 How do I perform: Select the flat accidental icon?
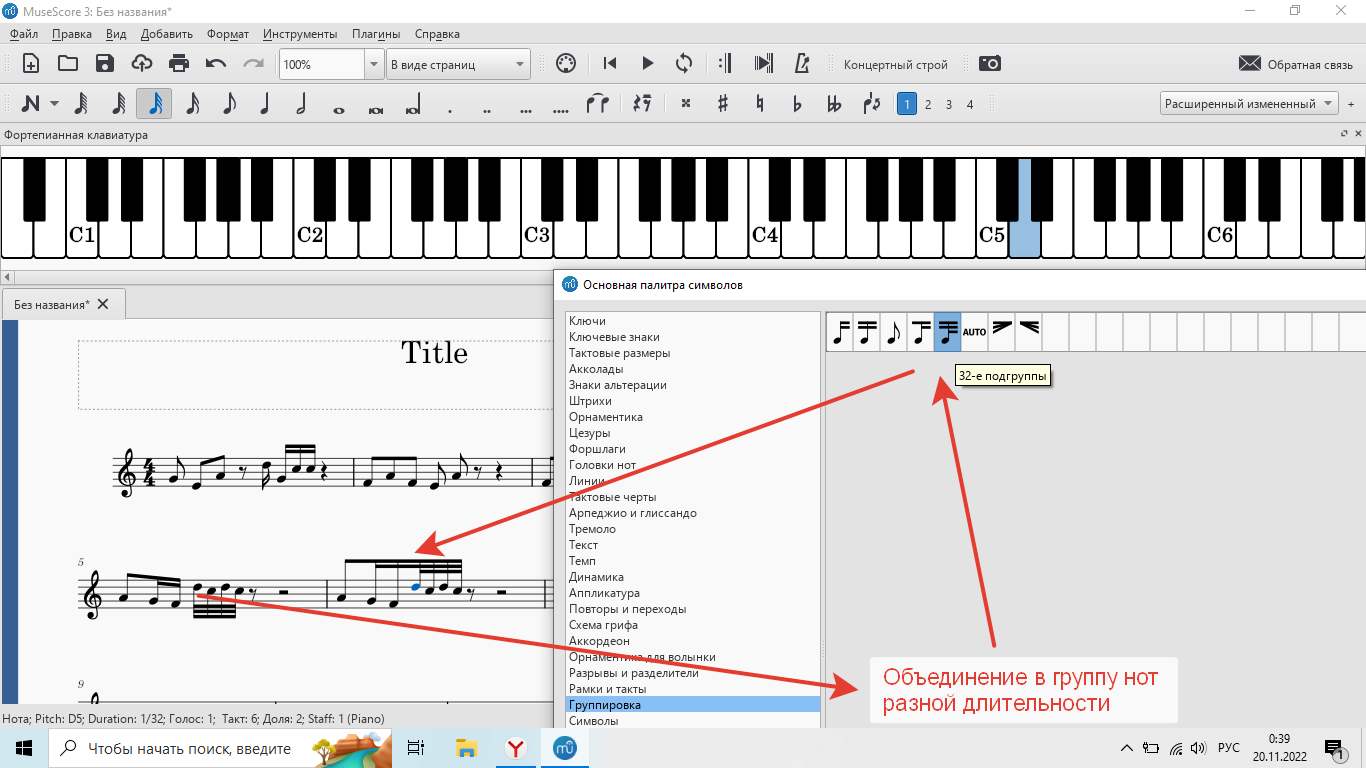pos(797,104)
